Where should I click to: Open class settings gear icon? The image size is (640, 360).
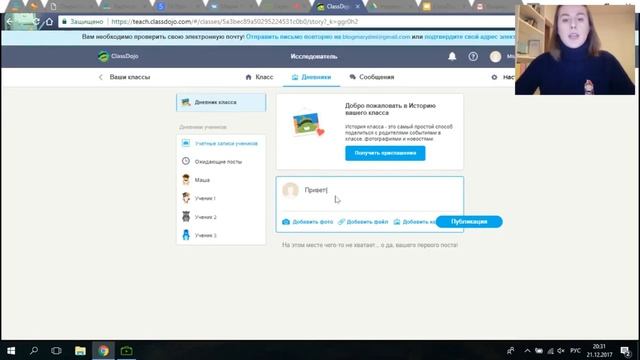coord(494,77)
